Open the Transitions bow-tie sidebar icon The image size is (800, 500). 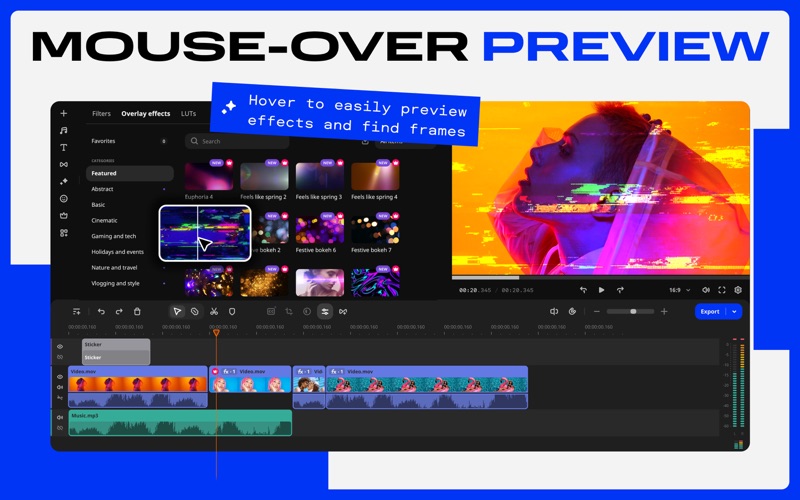tap(63, 164)
